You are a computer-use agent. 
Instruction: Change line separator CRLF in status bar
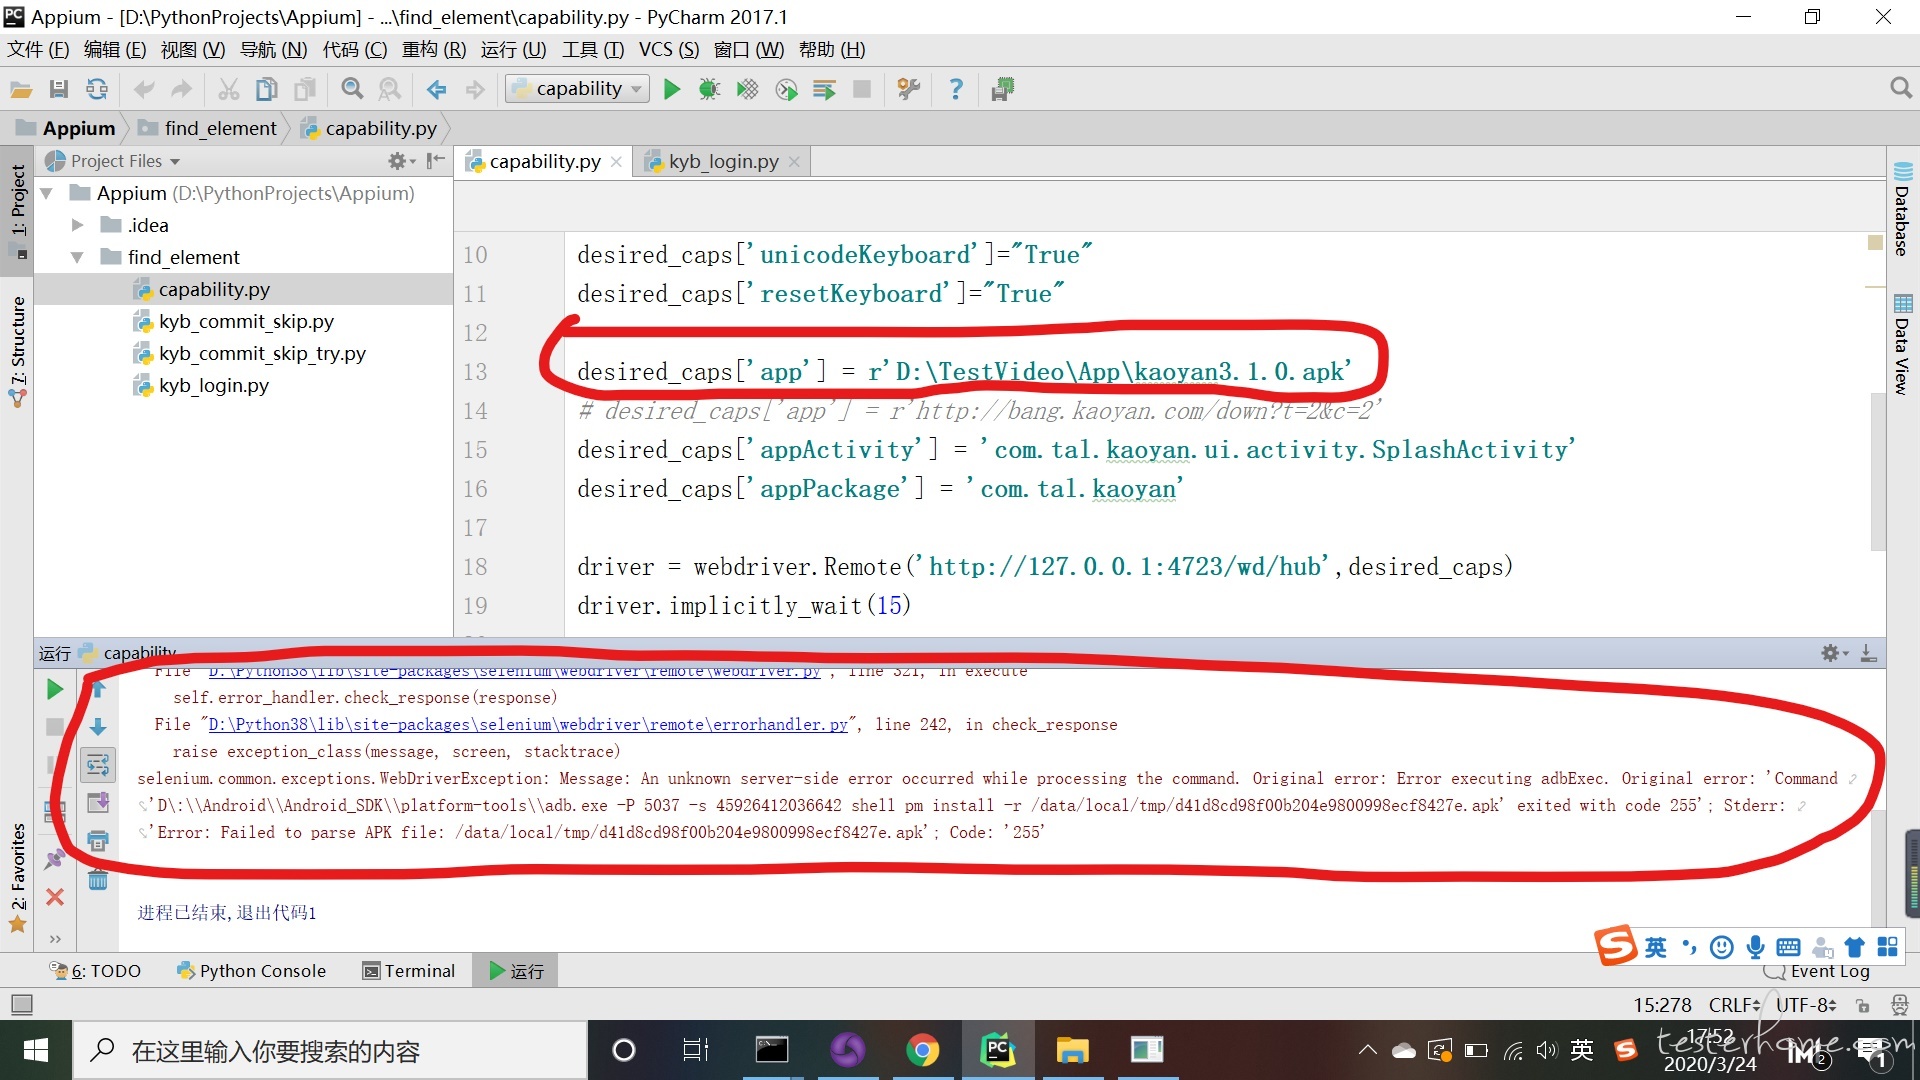click(x=1734, y=1005)
